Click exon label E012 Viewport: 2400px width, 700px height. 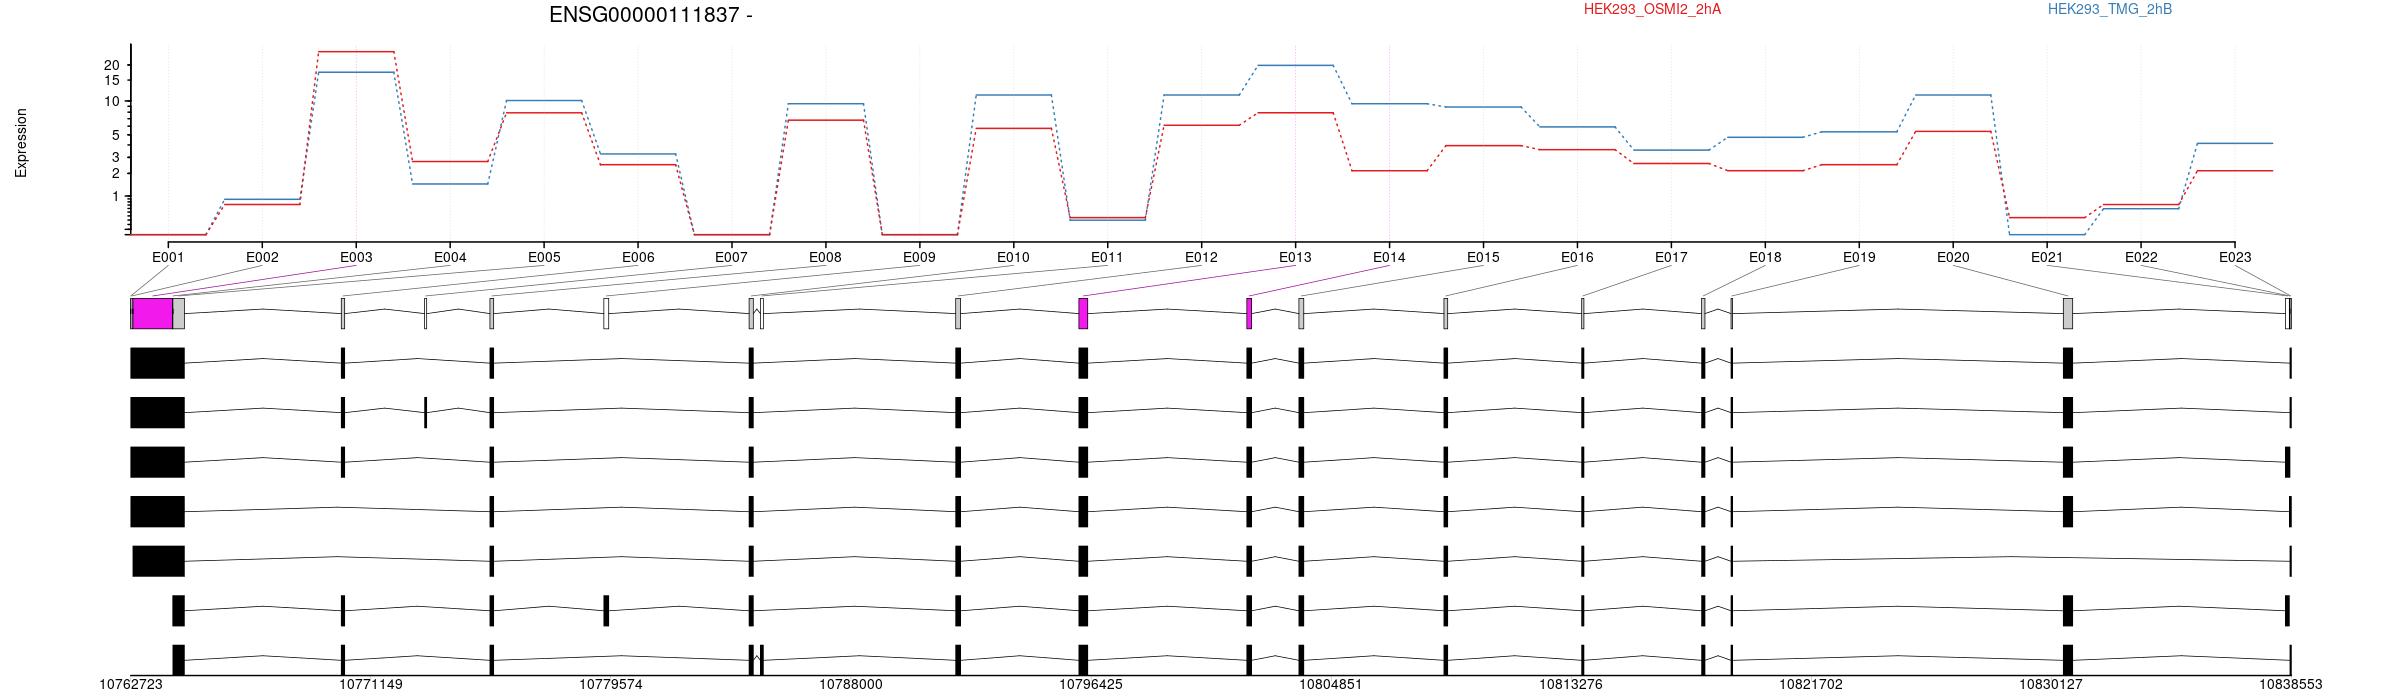click(1201, 257)
